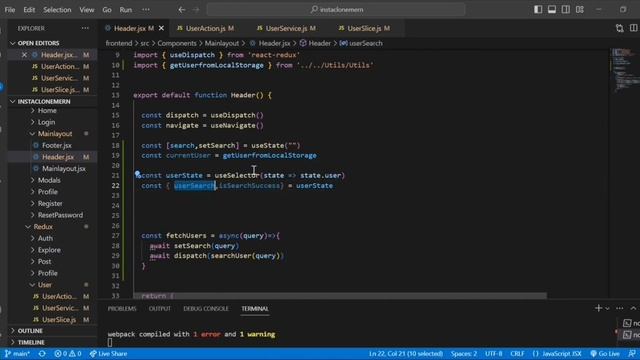The height and width of the screenshot is (360, 640).
Task: Switch to UserSlice.js tab
Action: click(x=364, y=28)
